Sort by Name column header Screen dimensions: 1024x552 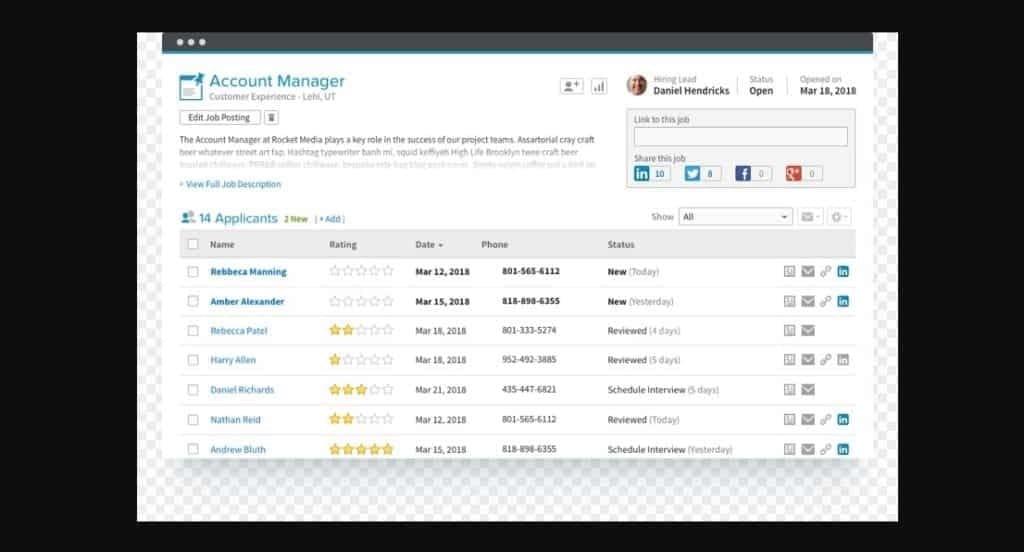click(x=222, y=244)
